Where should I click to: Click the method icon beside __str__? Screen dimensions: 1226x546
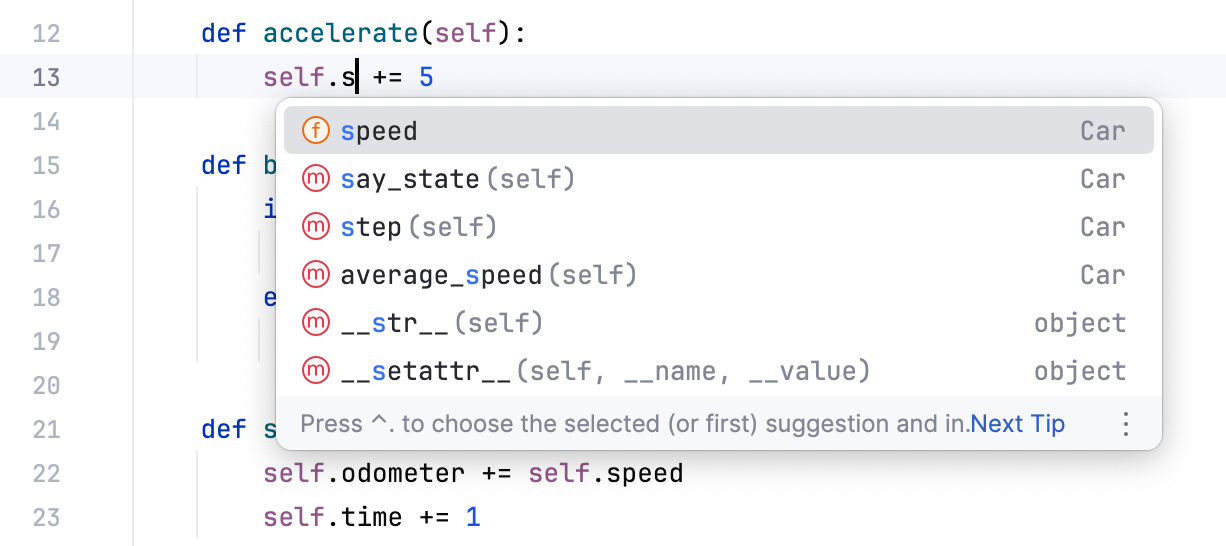315,323
